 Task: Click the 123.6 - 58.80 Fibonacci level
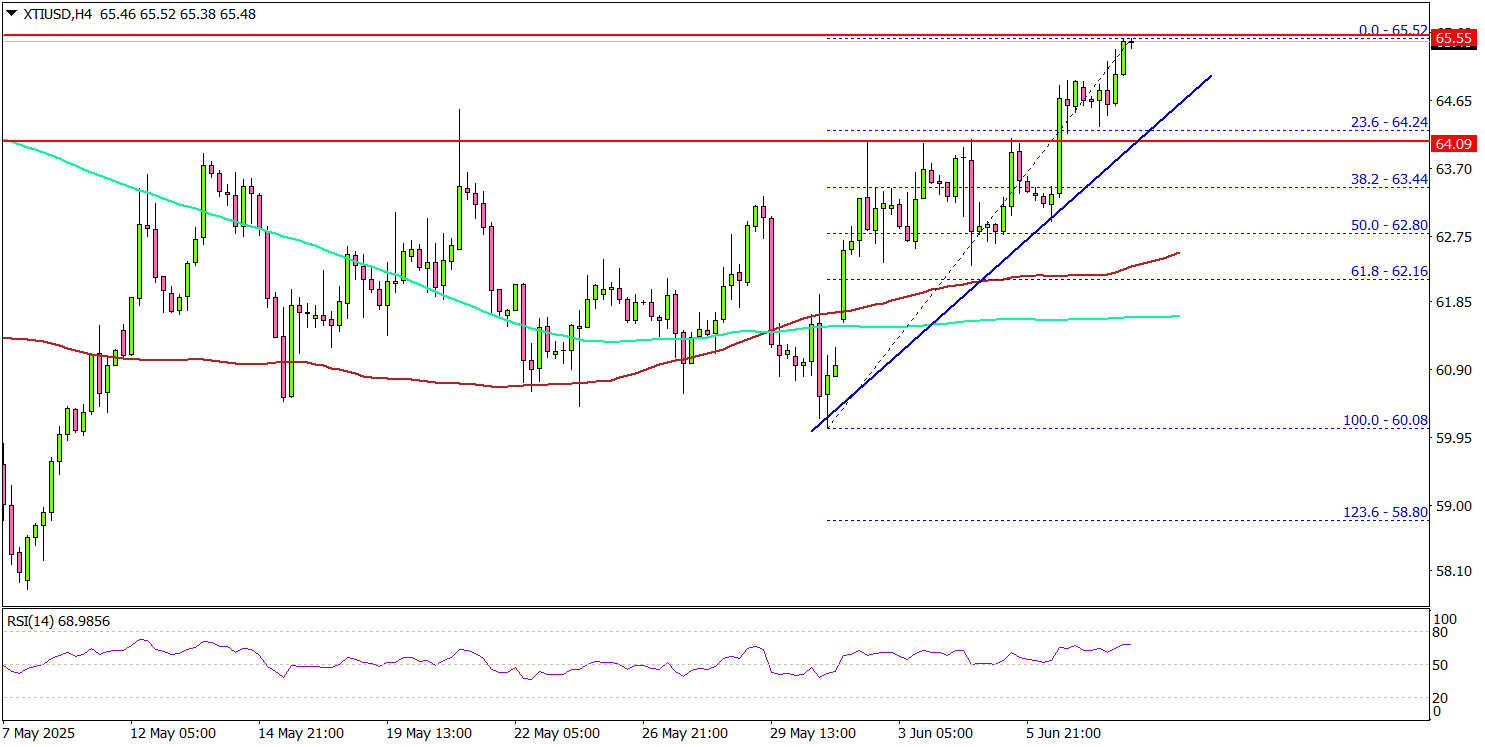coord(1385,512)
